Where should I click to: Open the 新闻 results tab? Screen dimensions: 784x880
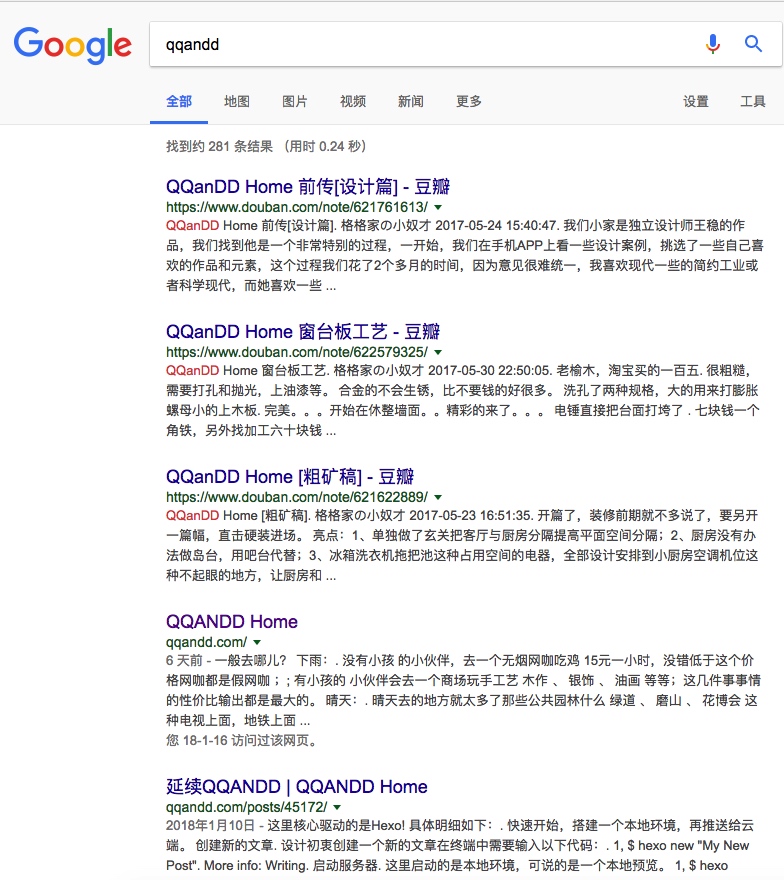(411, 102)
